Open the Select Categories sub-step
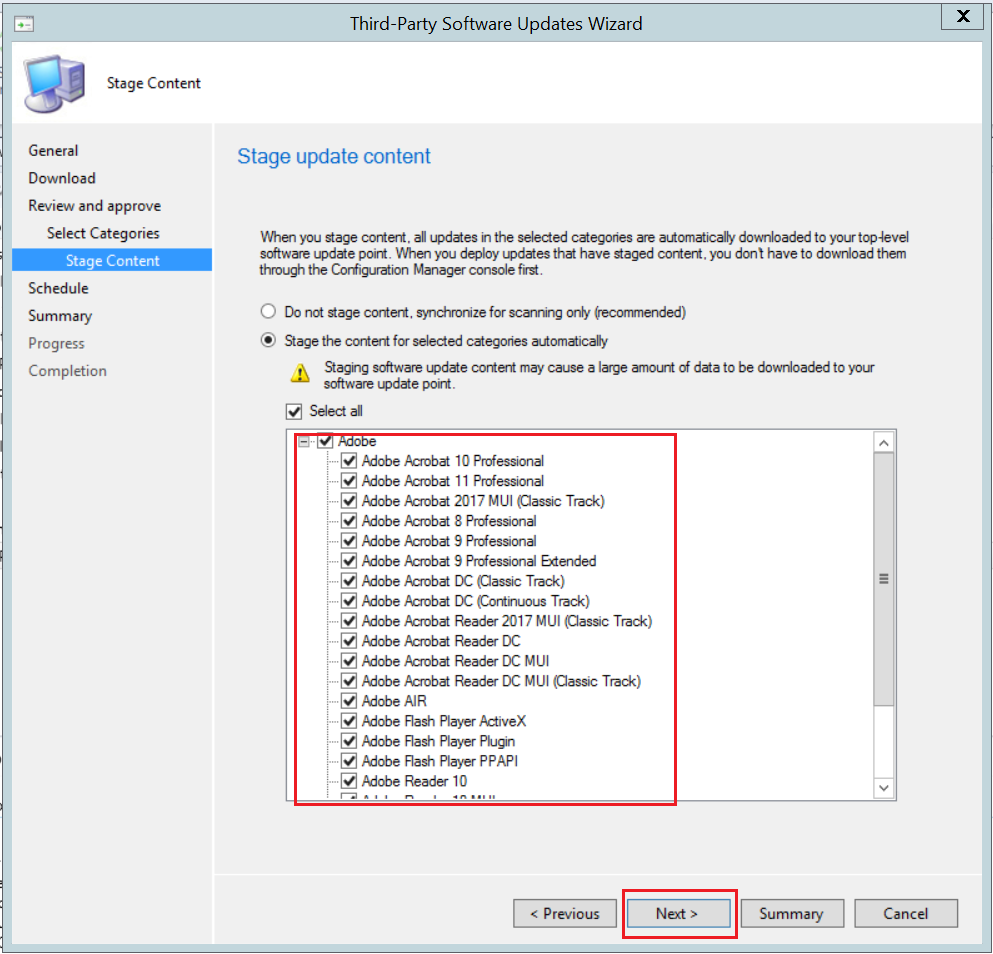Image resolution: width=993 pixels, height=954 pixels. pyautogui.click(x=103, y=233)
